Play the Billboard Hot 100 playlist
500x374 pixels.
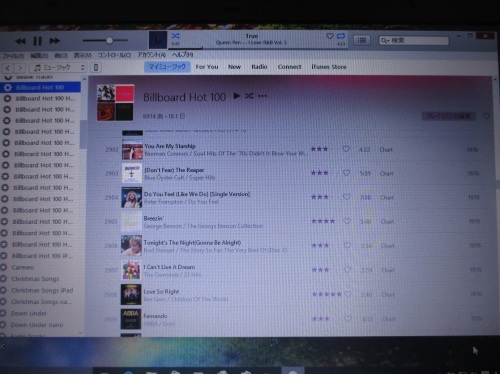[x=237, y=96]
